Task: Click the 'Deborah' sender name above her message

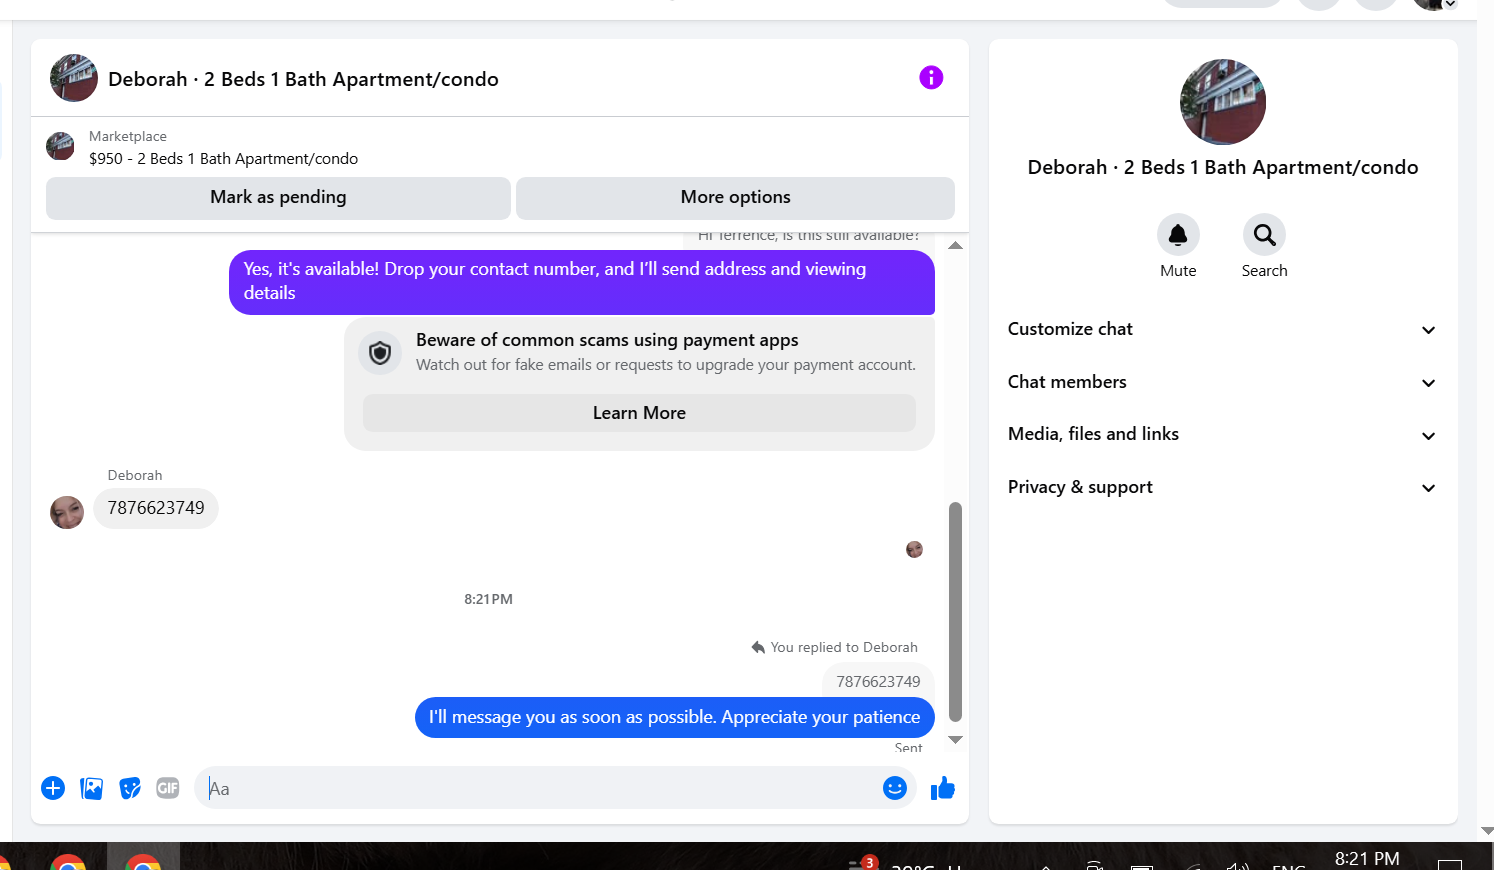Action: pyautogui.click(x=135, y=475)
